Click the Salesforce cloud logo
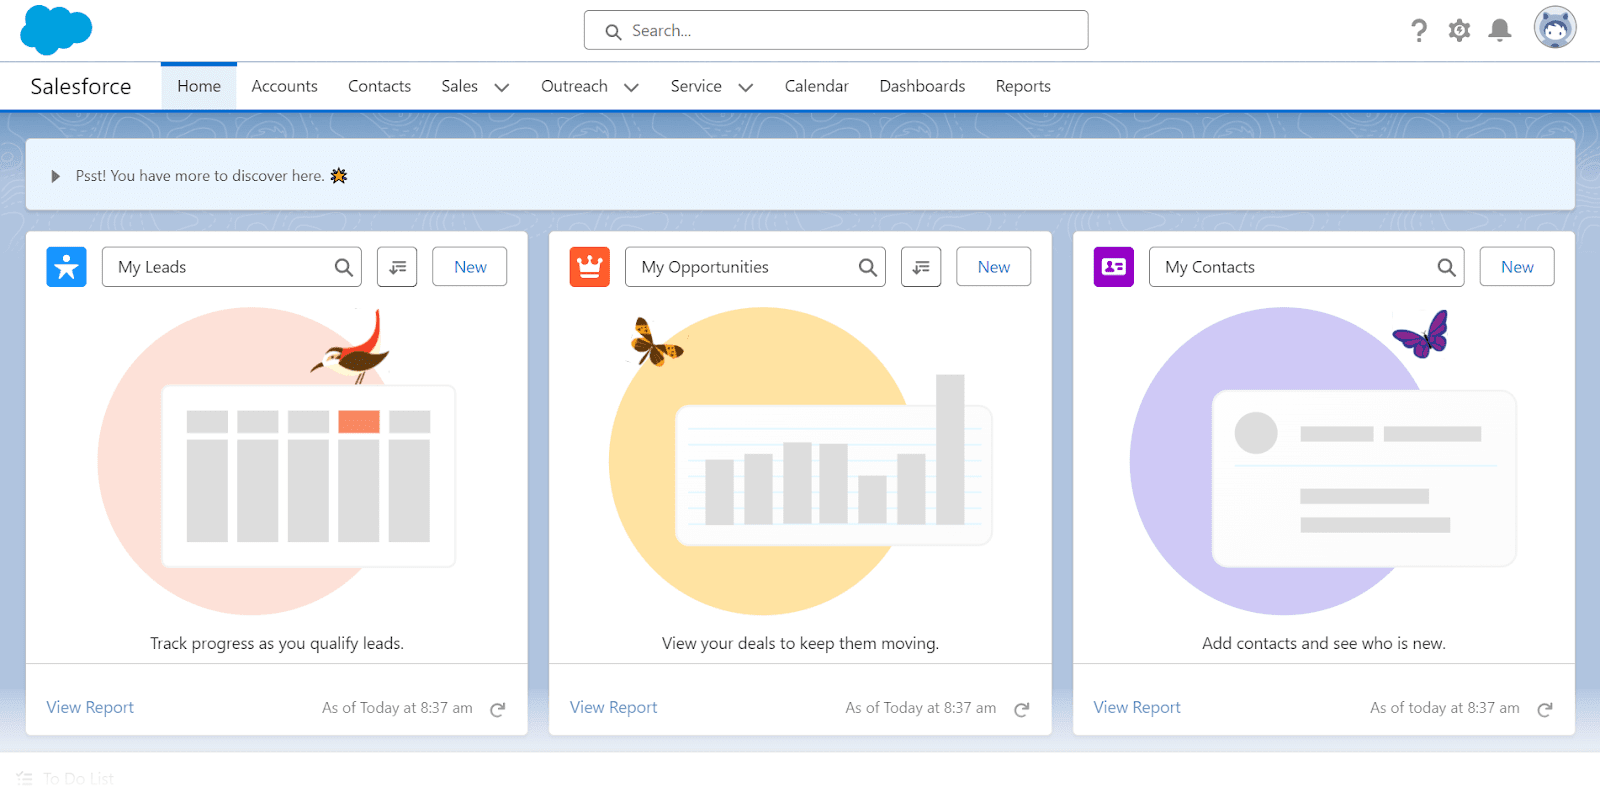 pos(56,30)
